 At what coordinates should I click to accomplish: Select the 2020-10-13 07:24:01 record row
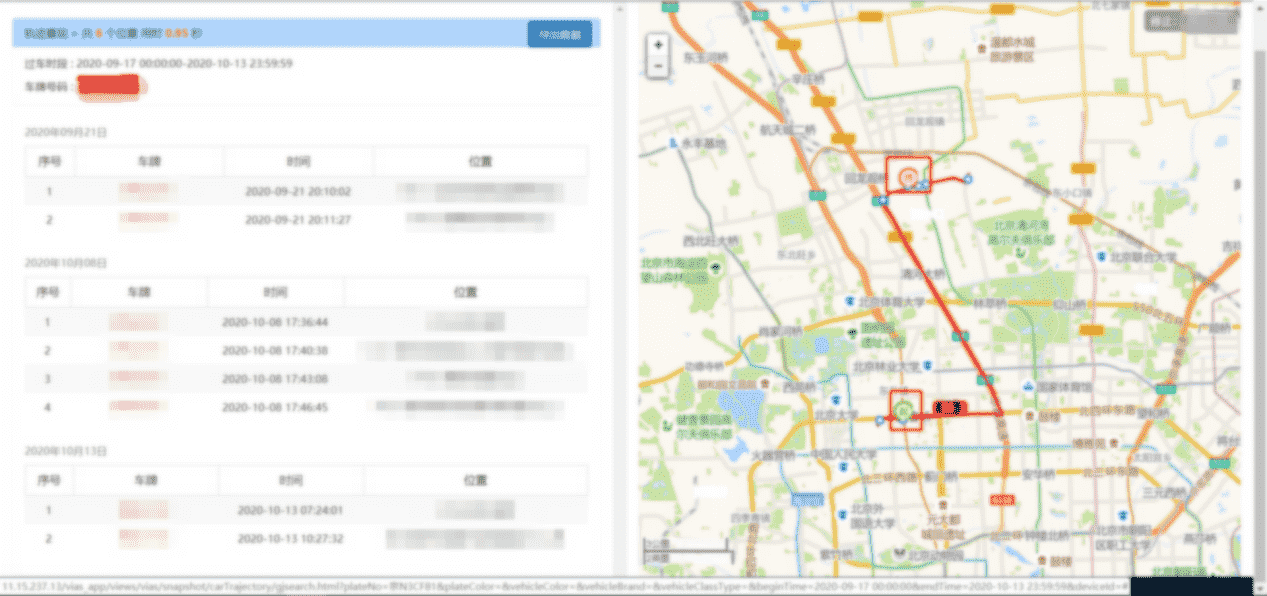pos(290,510)
